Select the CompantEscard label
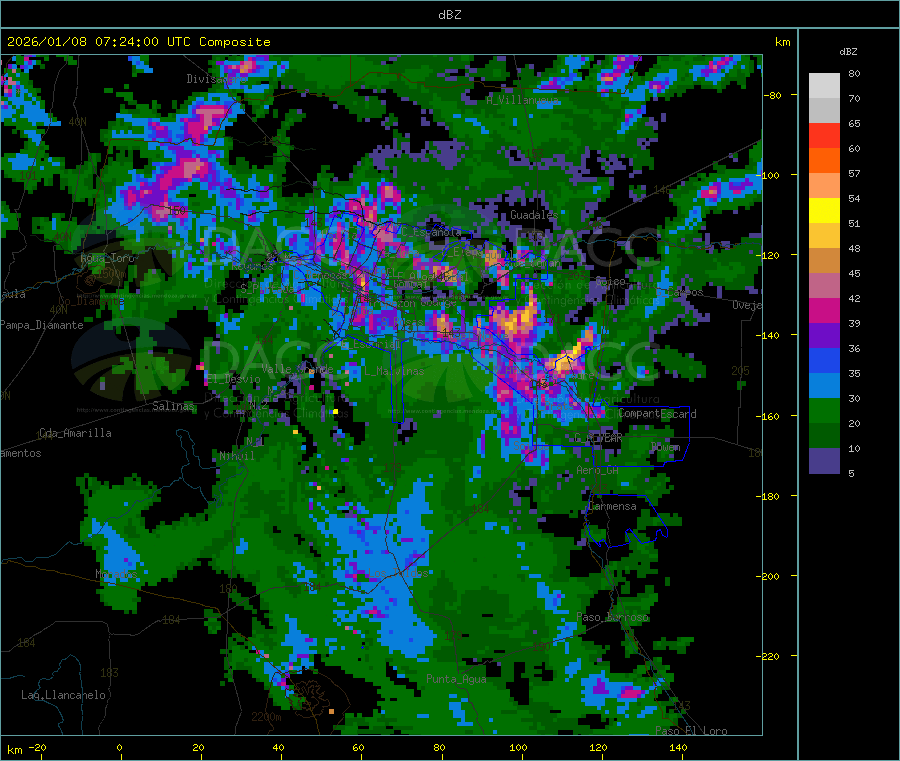 point(657,414)
